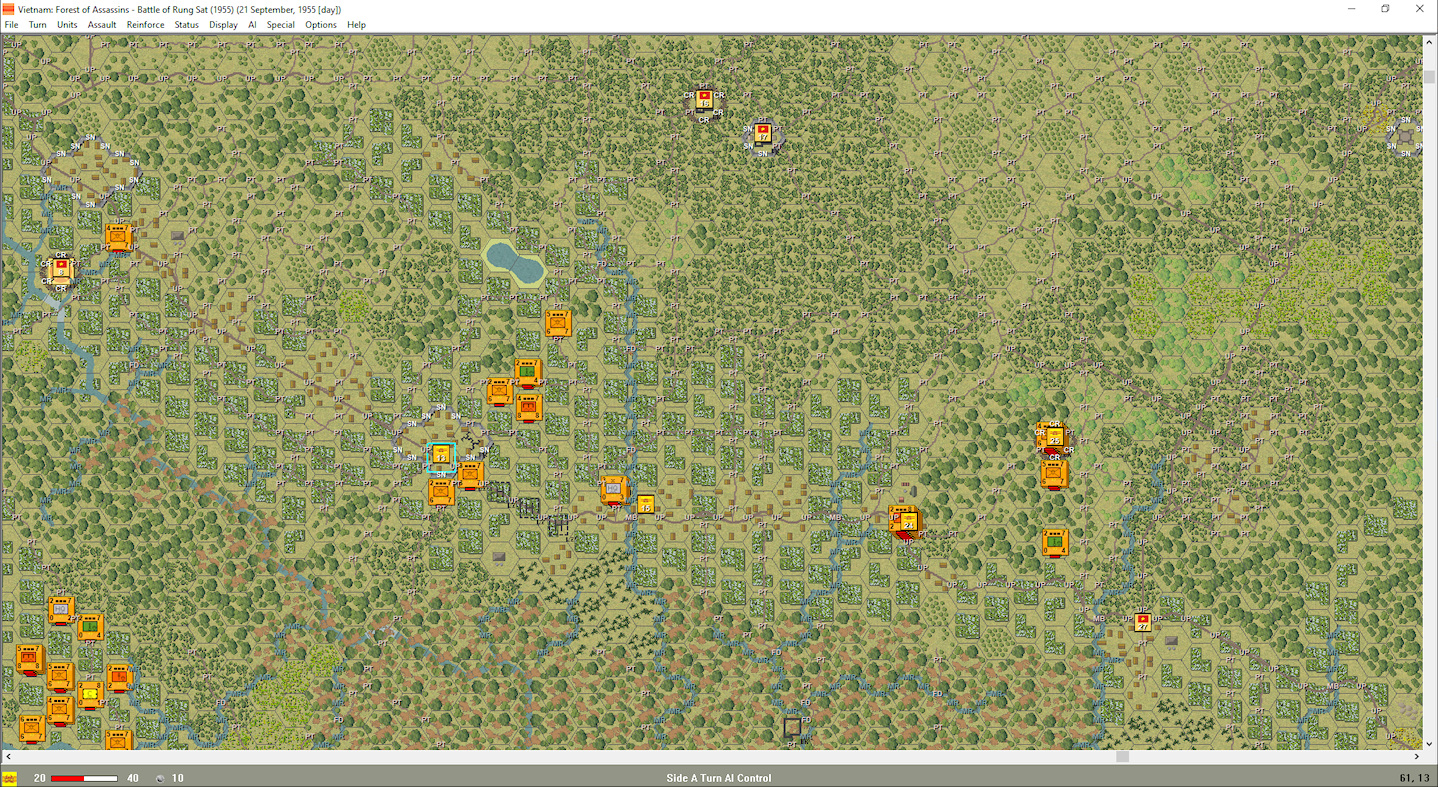The image size is (1438, 787).
Task: Open the Options menu
Action: (x=321, y=24)
